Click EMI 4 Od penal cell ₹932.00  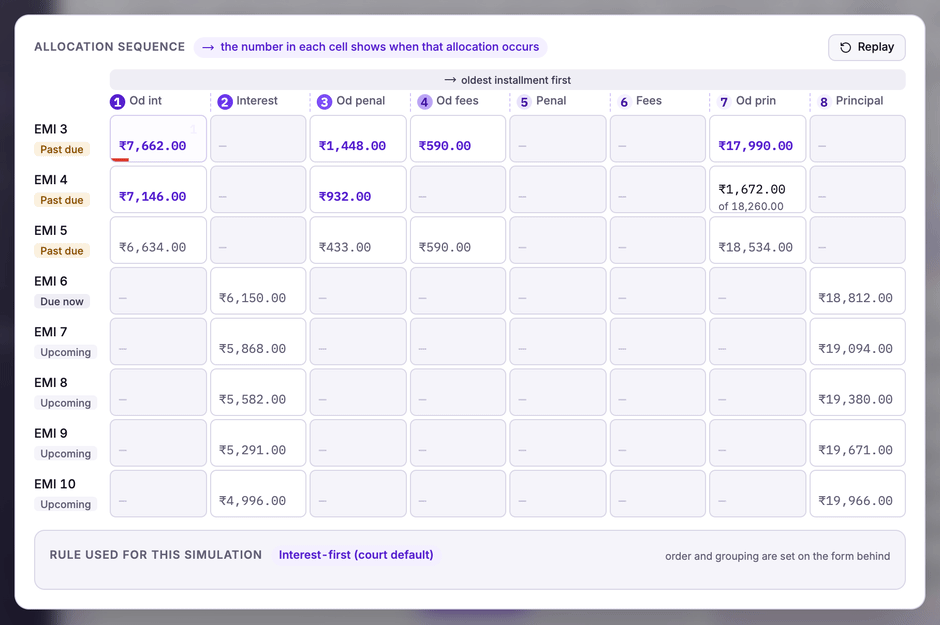(358, 189)
